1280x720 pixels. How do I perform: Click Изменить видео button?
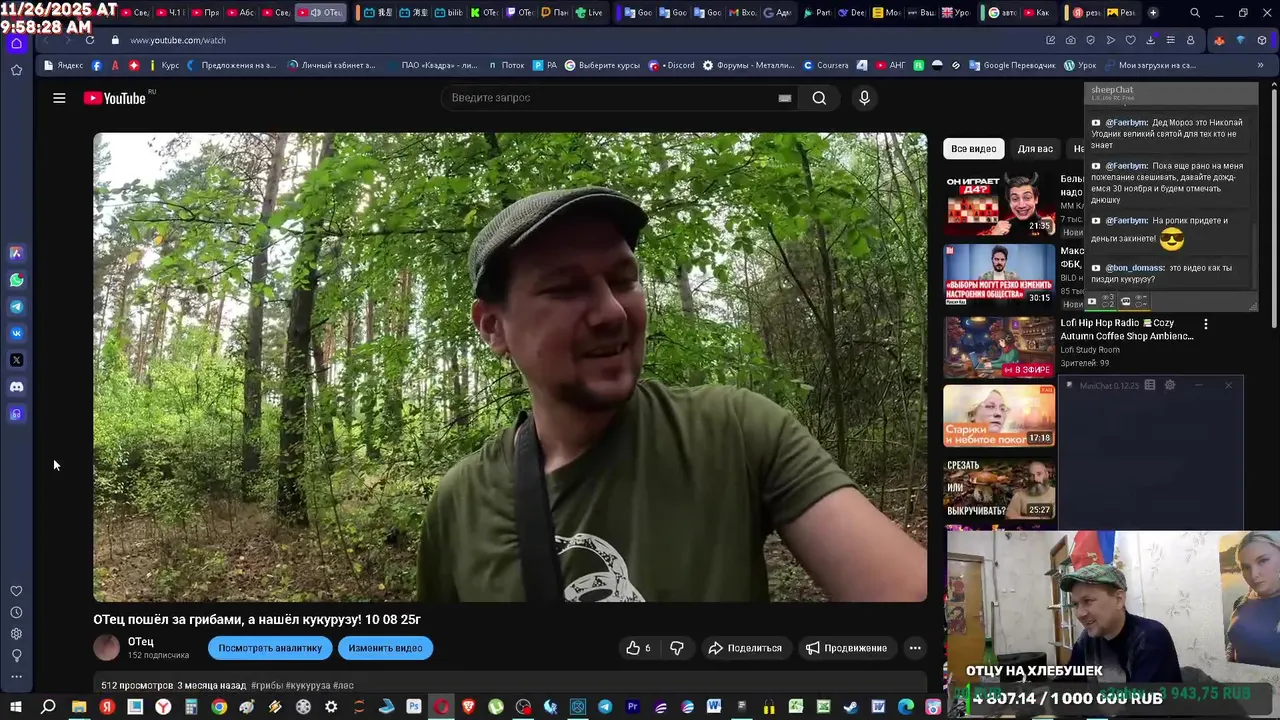(385, 648)
